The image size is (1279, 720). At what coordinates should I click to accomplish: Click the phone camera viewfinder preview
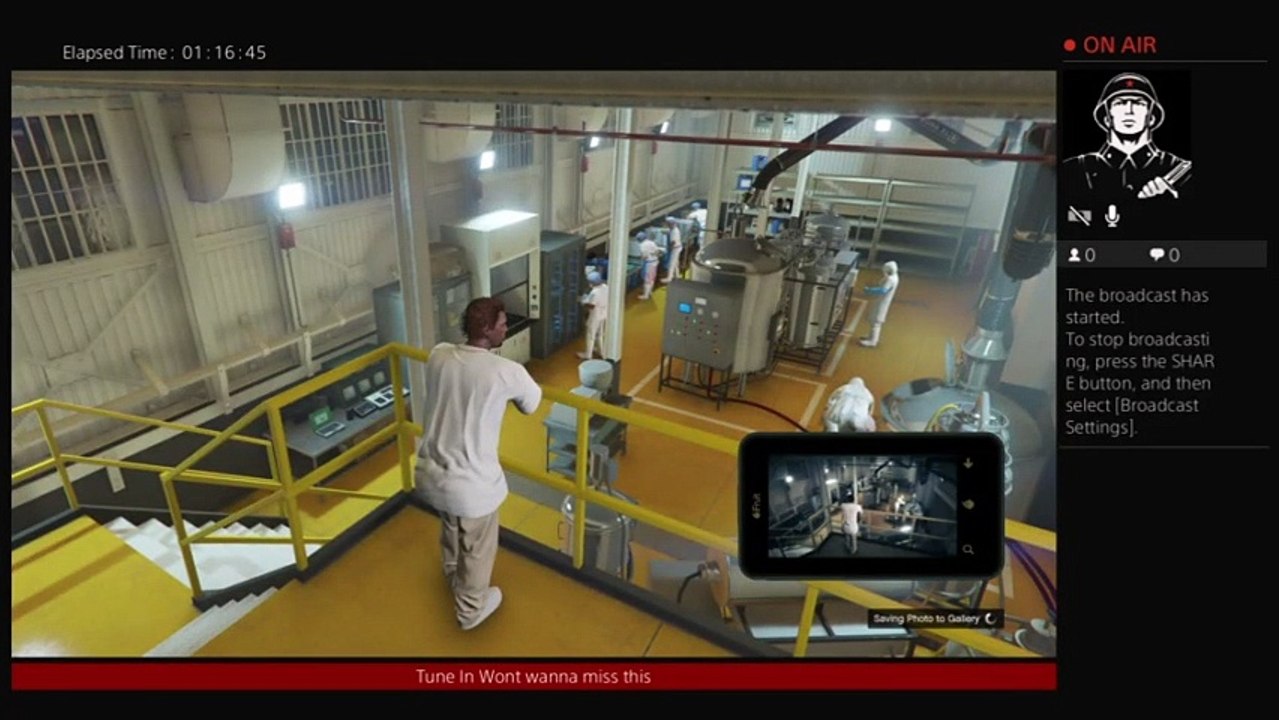point(862,506)
